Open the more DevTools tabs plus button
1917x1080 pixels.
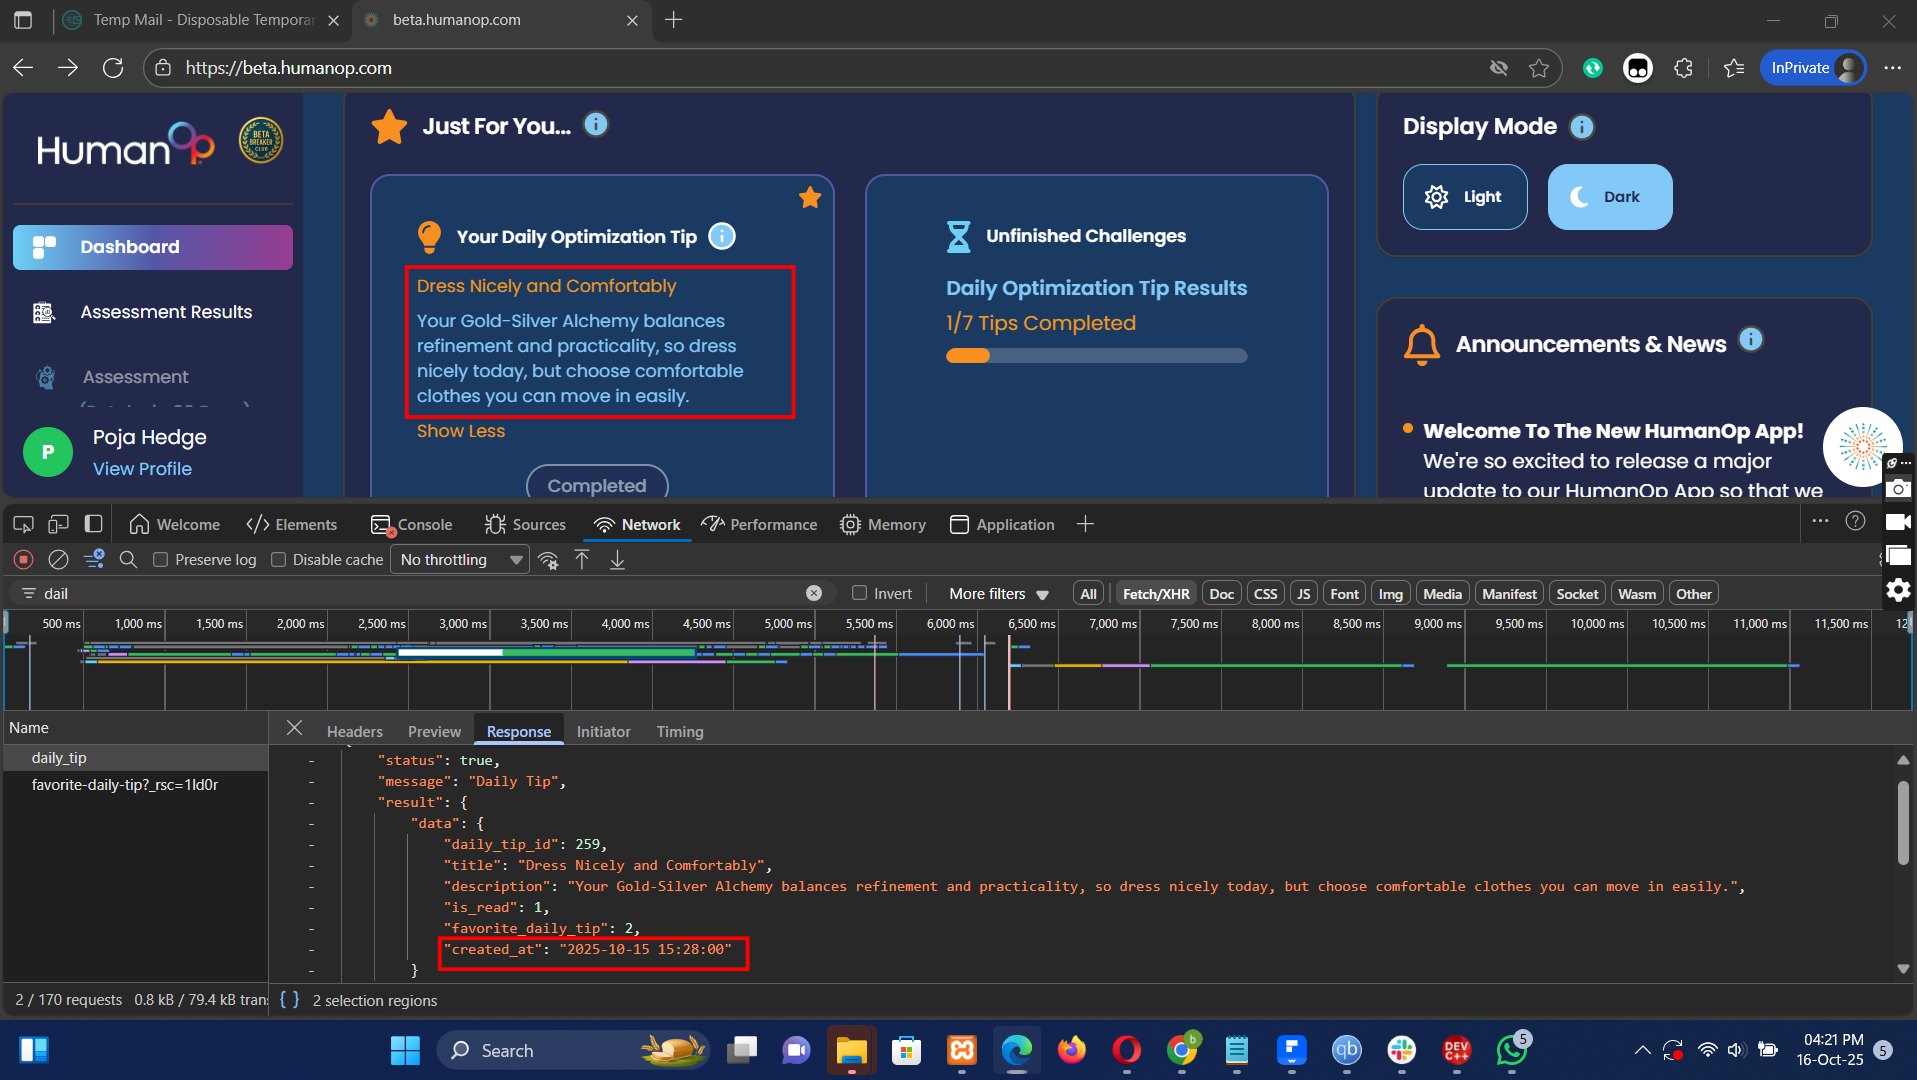(x=1085, y=524)
